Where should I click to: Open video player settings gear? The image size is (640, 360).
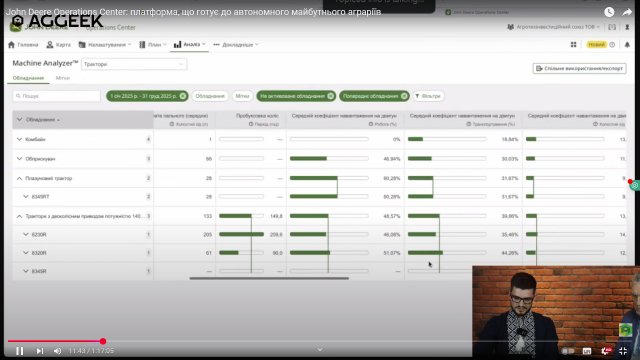click(606, 351)
